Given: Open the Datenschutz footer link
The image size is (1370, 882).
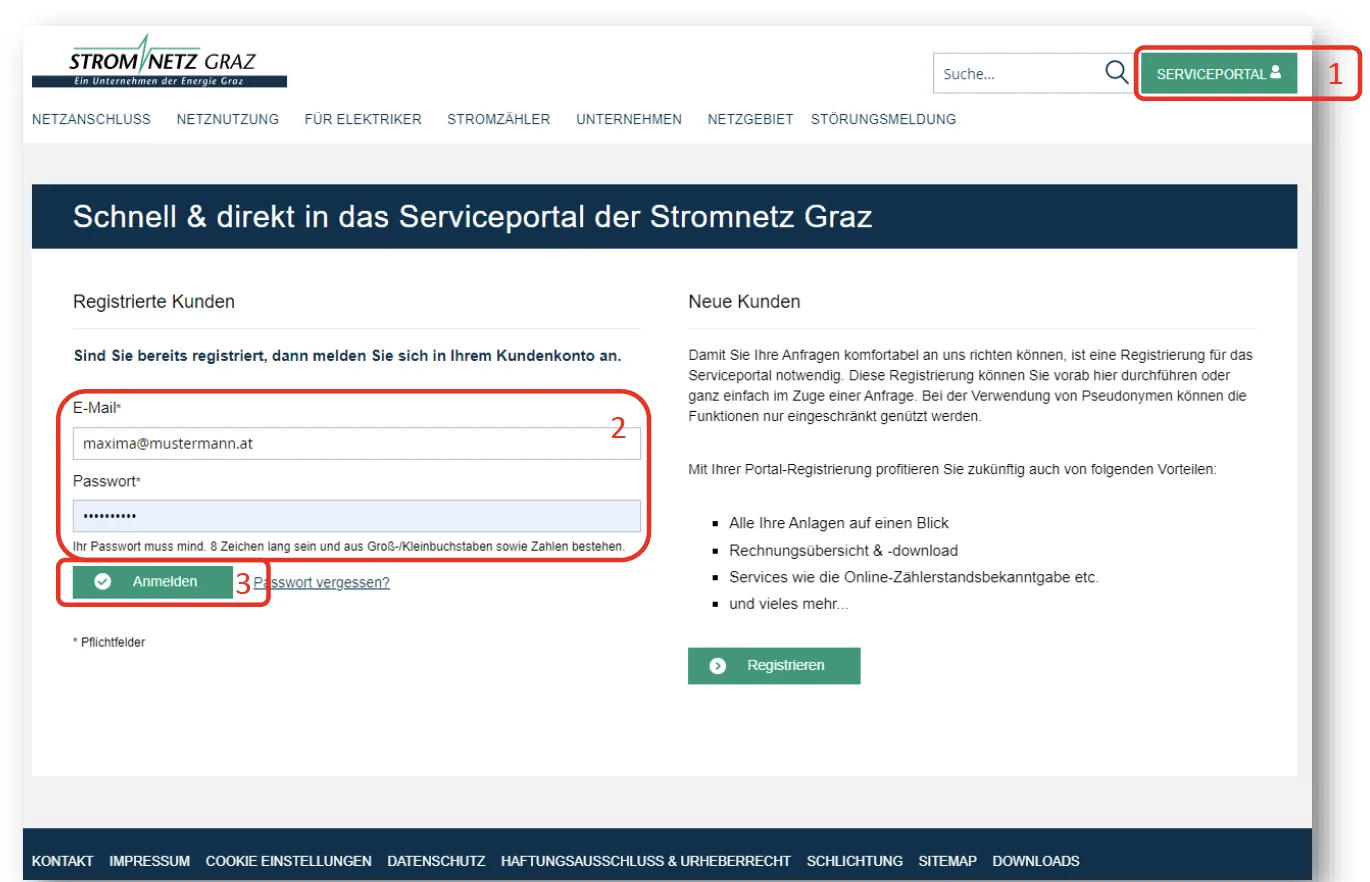Looking at the screenshot, I should tap(437, 861).
